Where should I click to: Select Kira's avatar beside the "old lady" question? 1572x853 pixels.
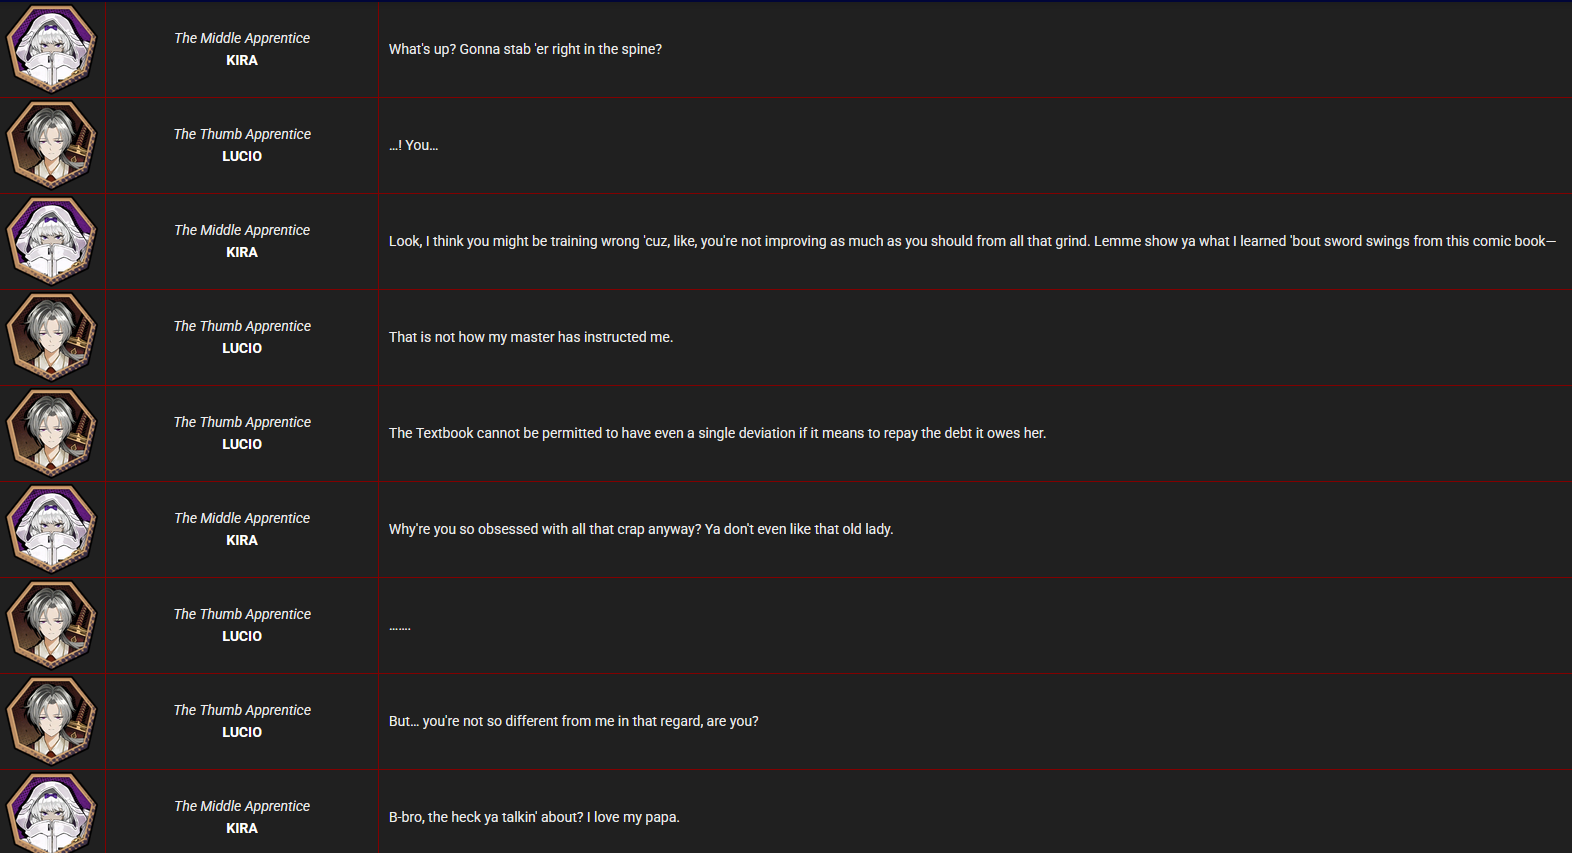pyautogui.click(x=51, y=529)
